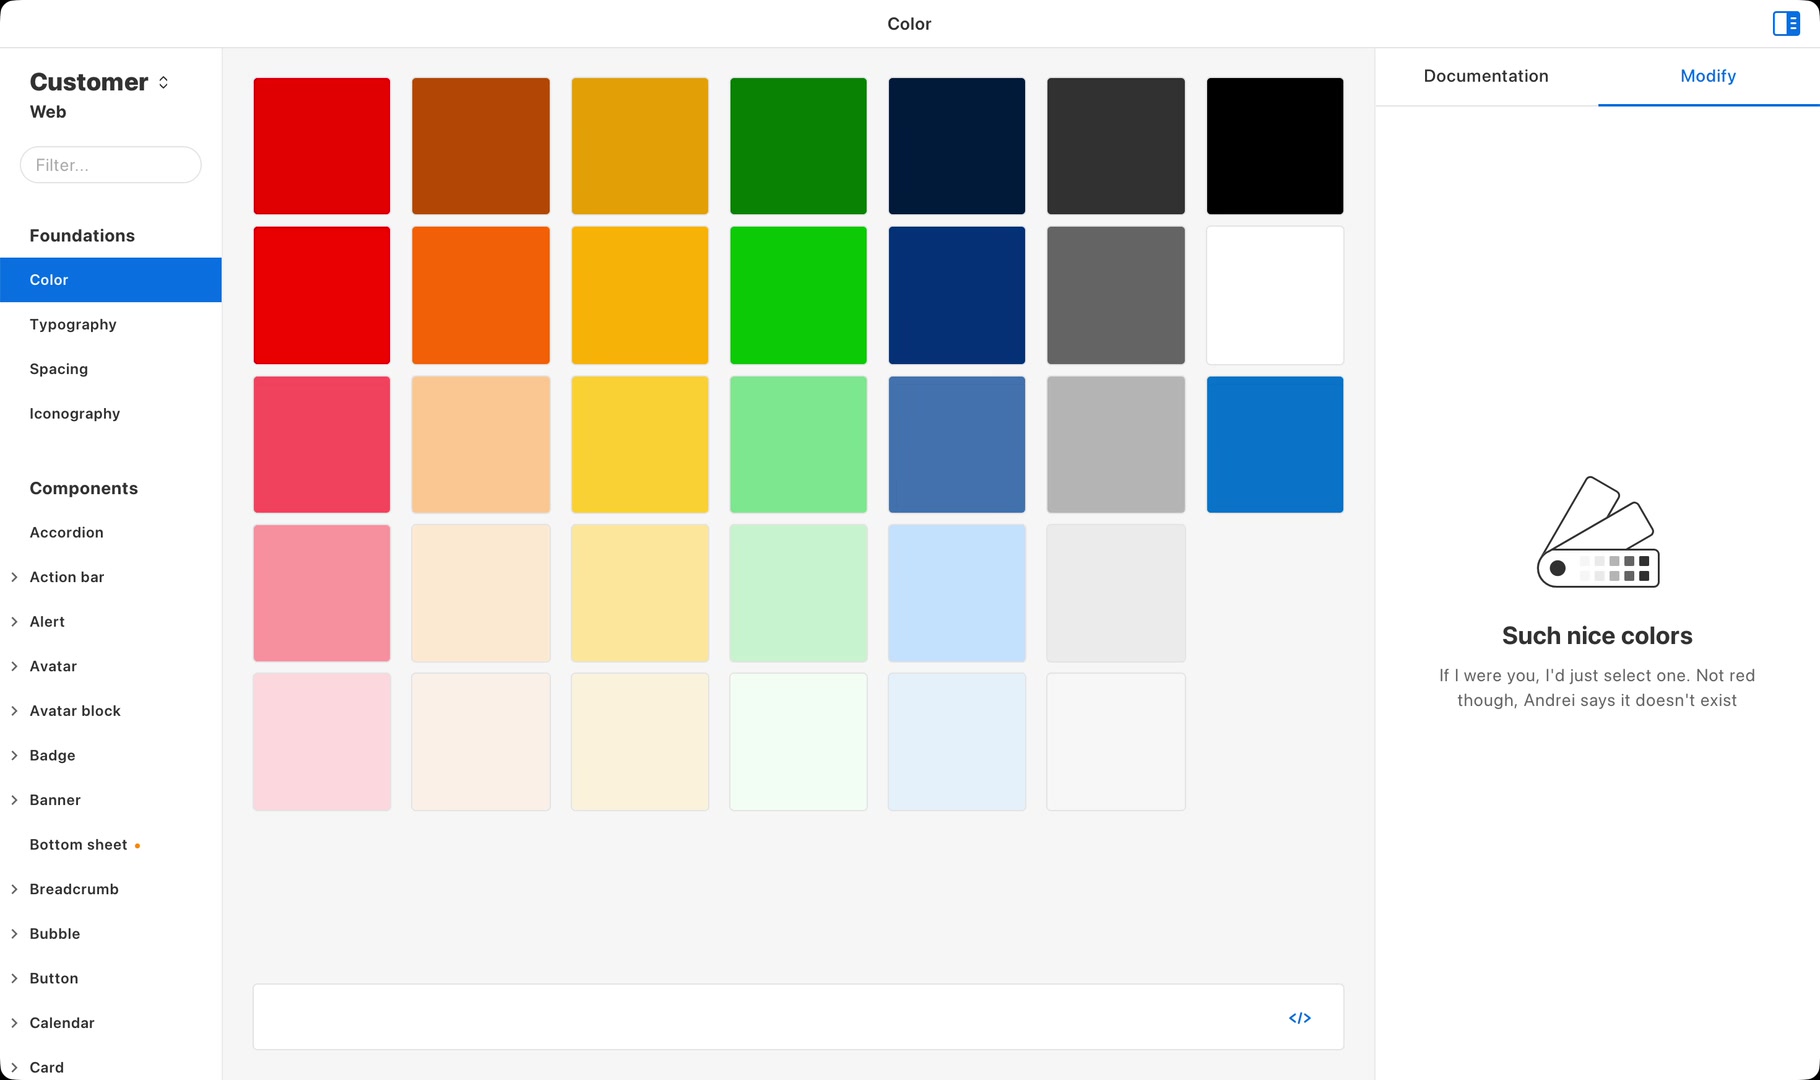Pick the dark green swatch in top row

coord(798,146)
